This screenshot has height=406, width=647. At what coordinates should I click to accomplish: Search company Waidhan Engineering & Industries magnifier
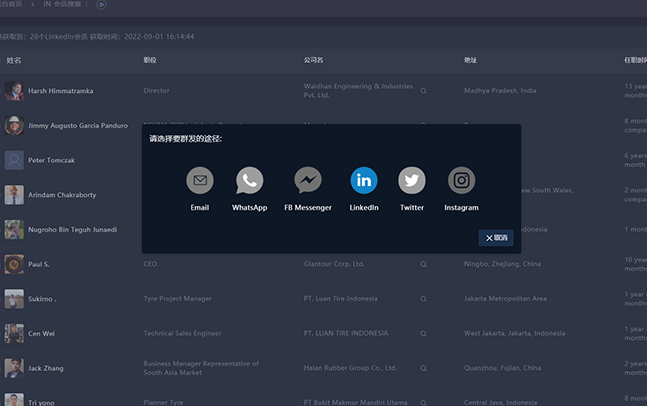(x=423, y=91)
